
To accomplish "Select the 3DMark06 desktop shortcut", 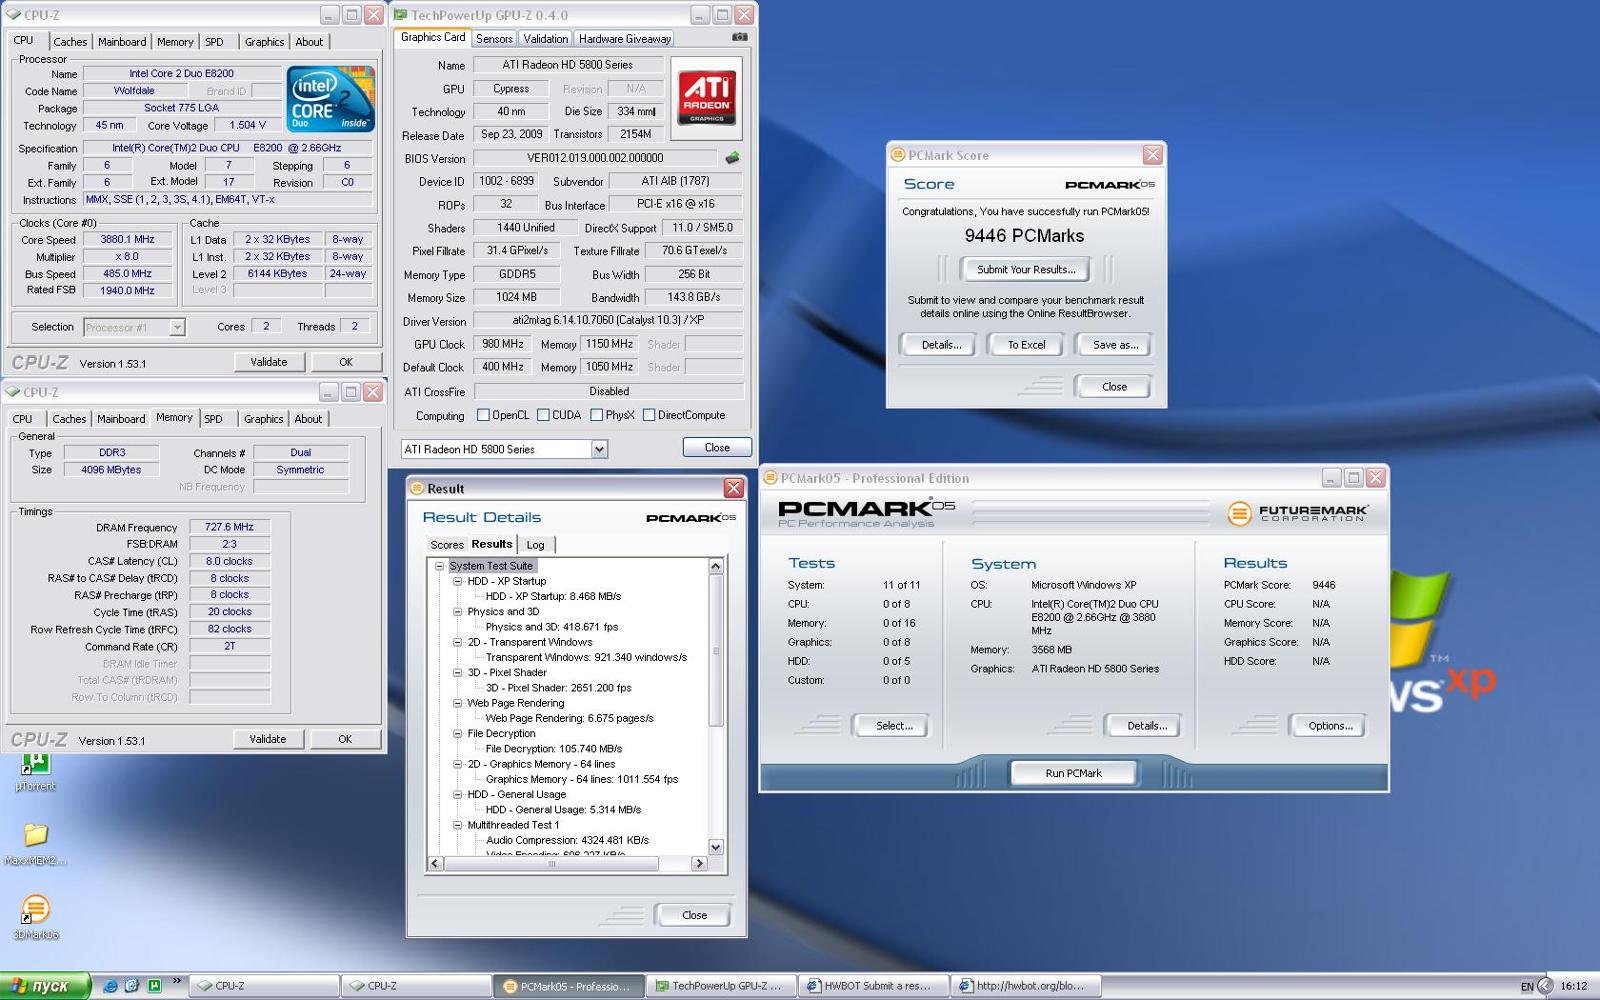I will (36, 916).
